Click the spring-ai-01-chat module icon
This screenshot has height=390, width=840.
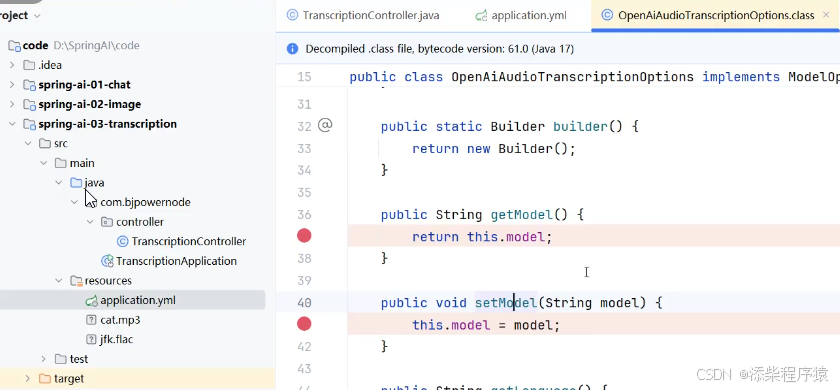tap(29, 85)
